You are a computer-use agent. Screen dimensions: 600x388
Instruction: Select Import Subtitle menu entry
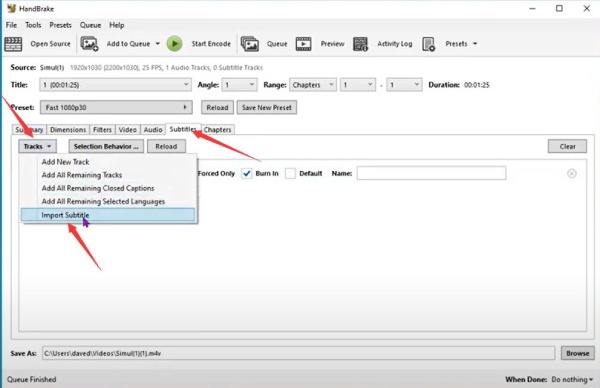tap(108, 215)
